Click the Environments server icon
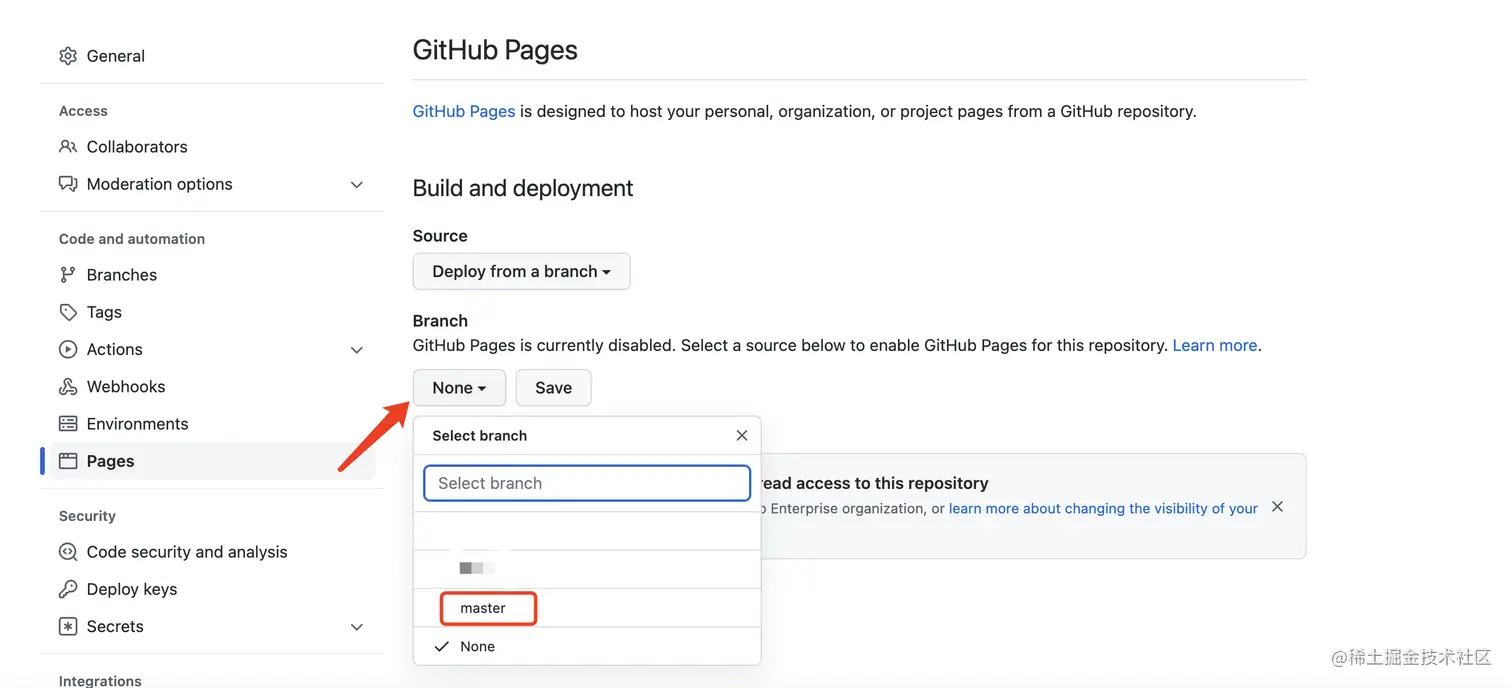This screenshot has height=688, width=1512. [68, 424]
